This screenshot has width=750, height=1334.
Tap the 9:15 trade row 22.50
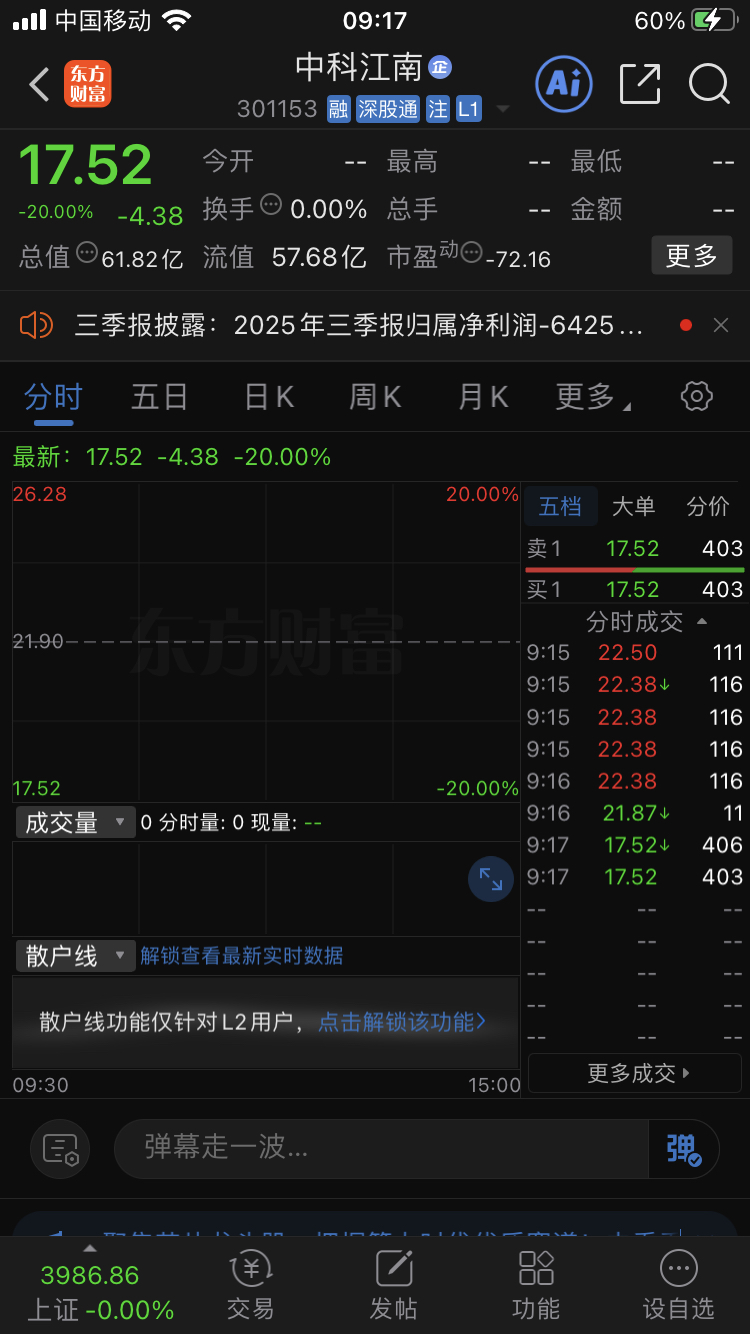[x=635, y=653]
